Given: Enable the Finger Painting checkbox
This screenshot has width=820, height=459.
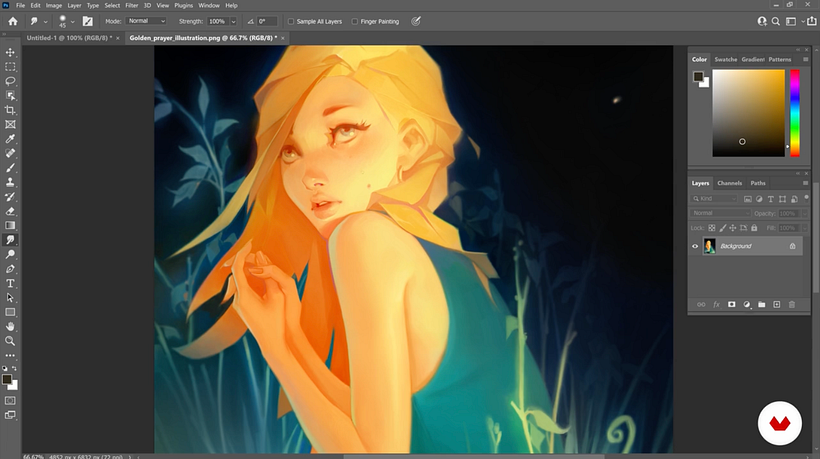Looking at the screenshot, I should click(x=355, y=20).
